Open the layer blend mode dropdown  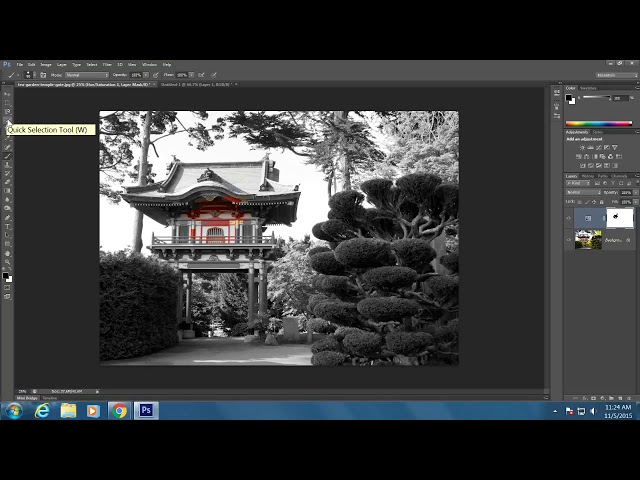pos(583,192)
